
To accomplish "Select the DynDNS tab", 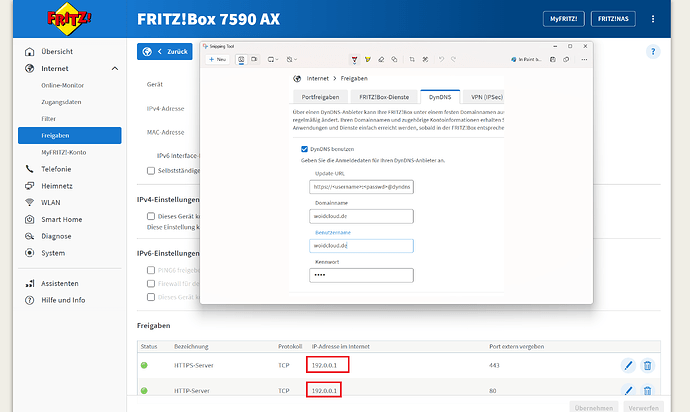I will (x=440, y=97).
